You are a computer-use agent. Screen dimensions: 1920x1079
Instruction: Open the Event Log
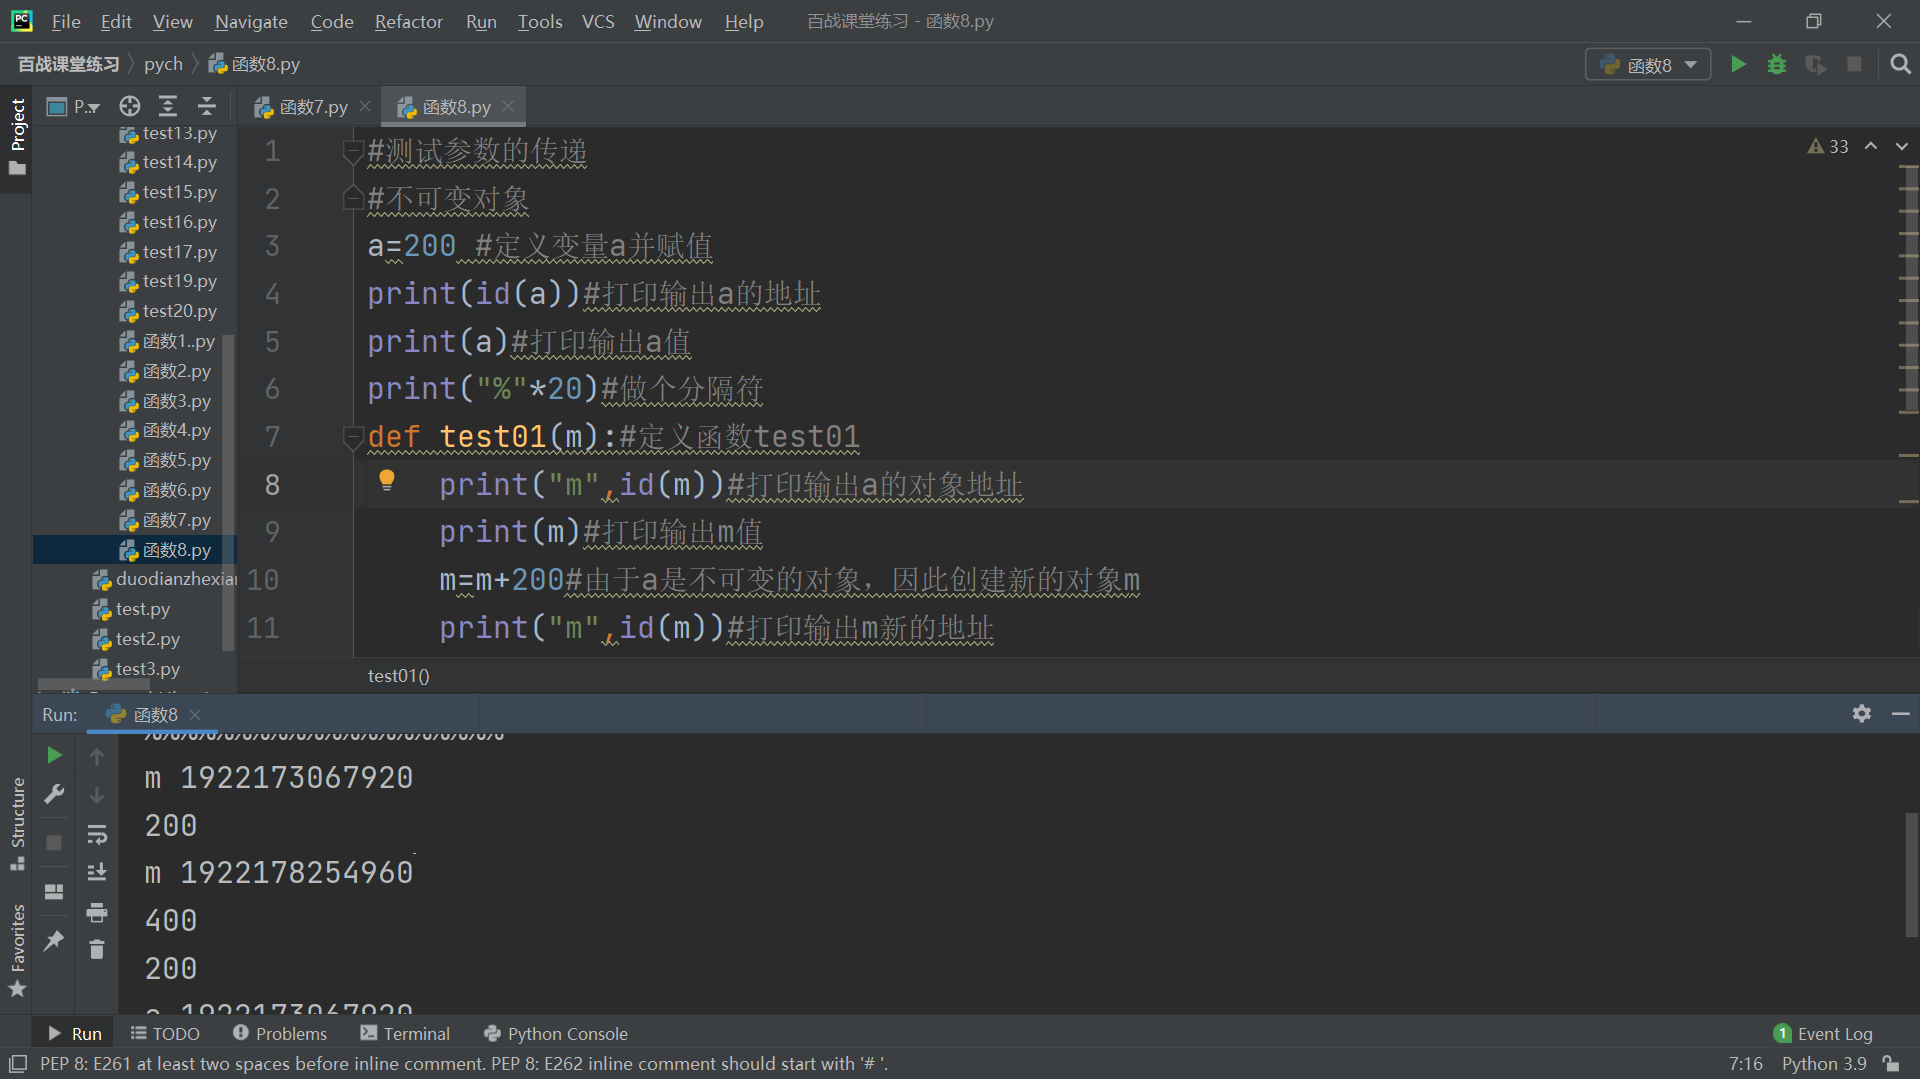(x=1823, y=1033)
